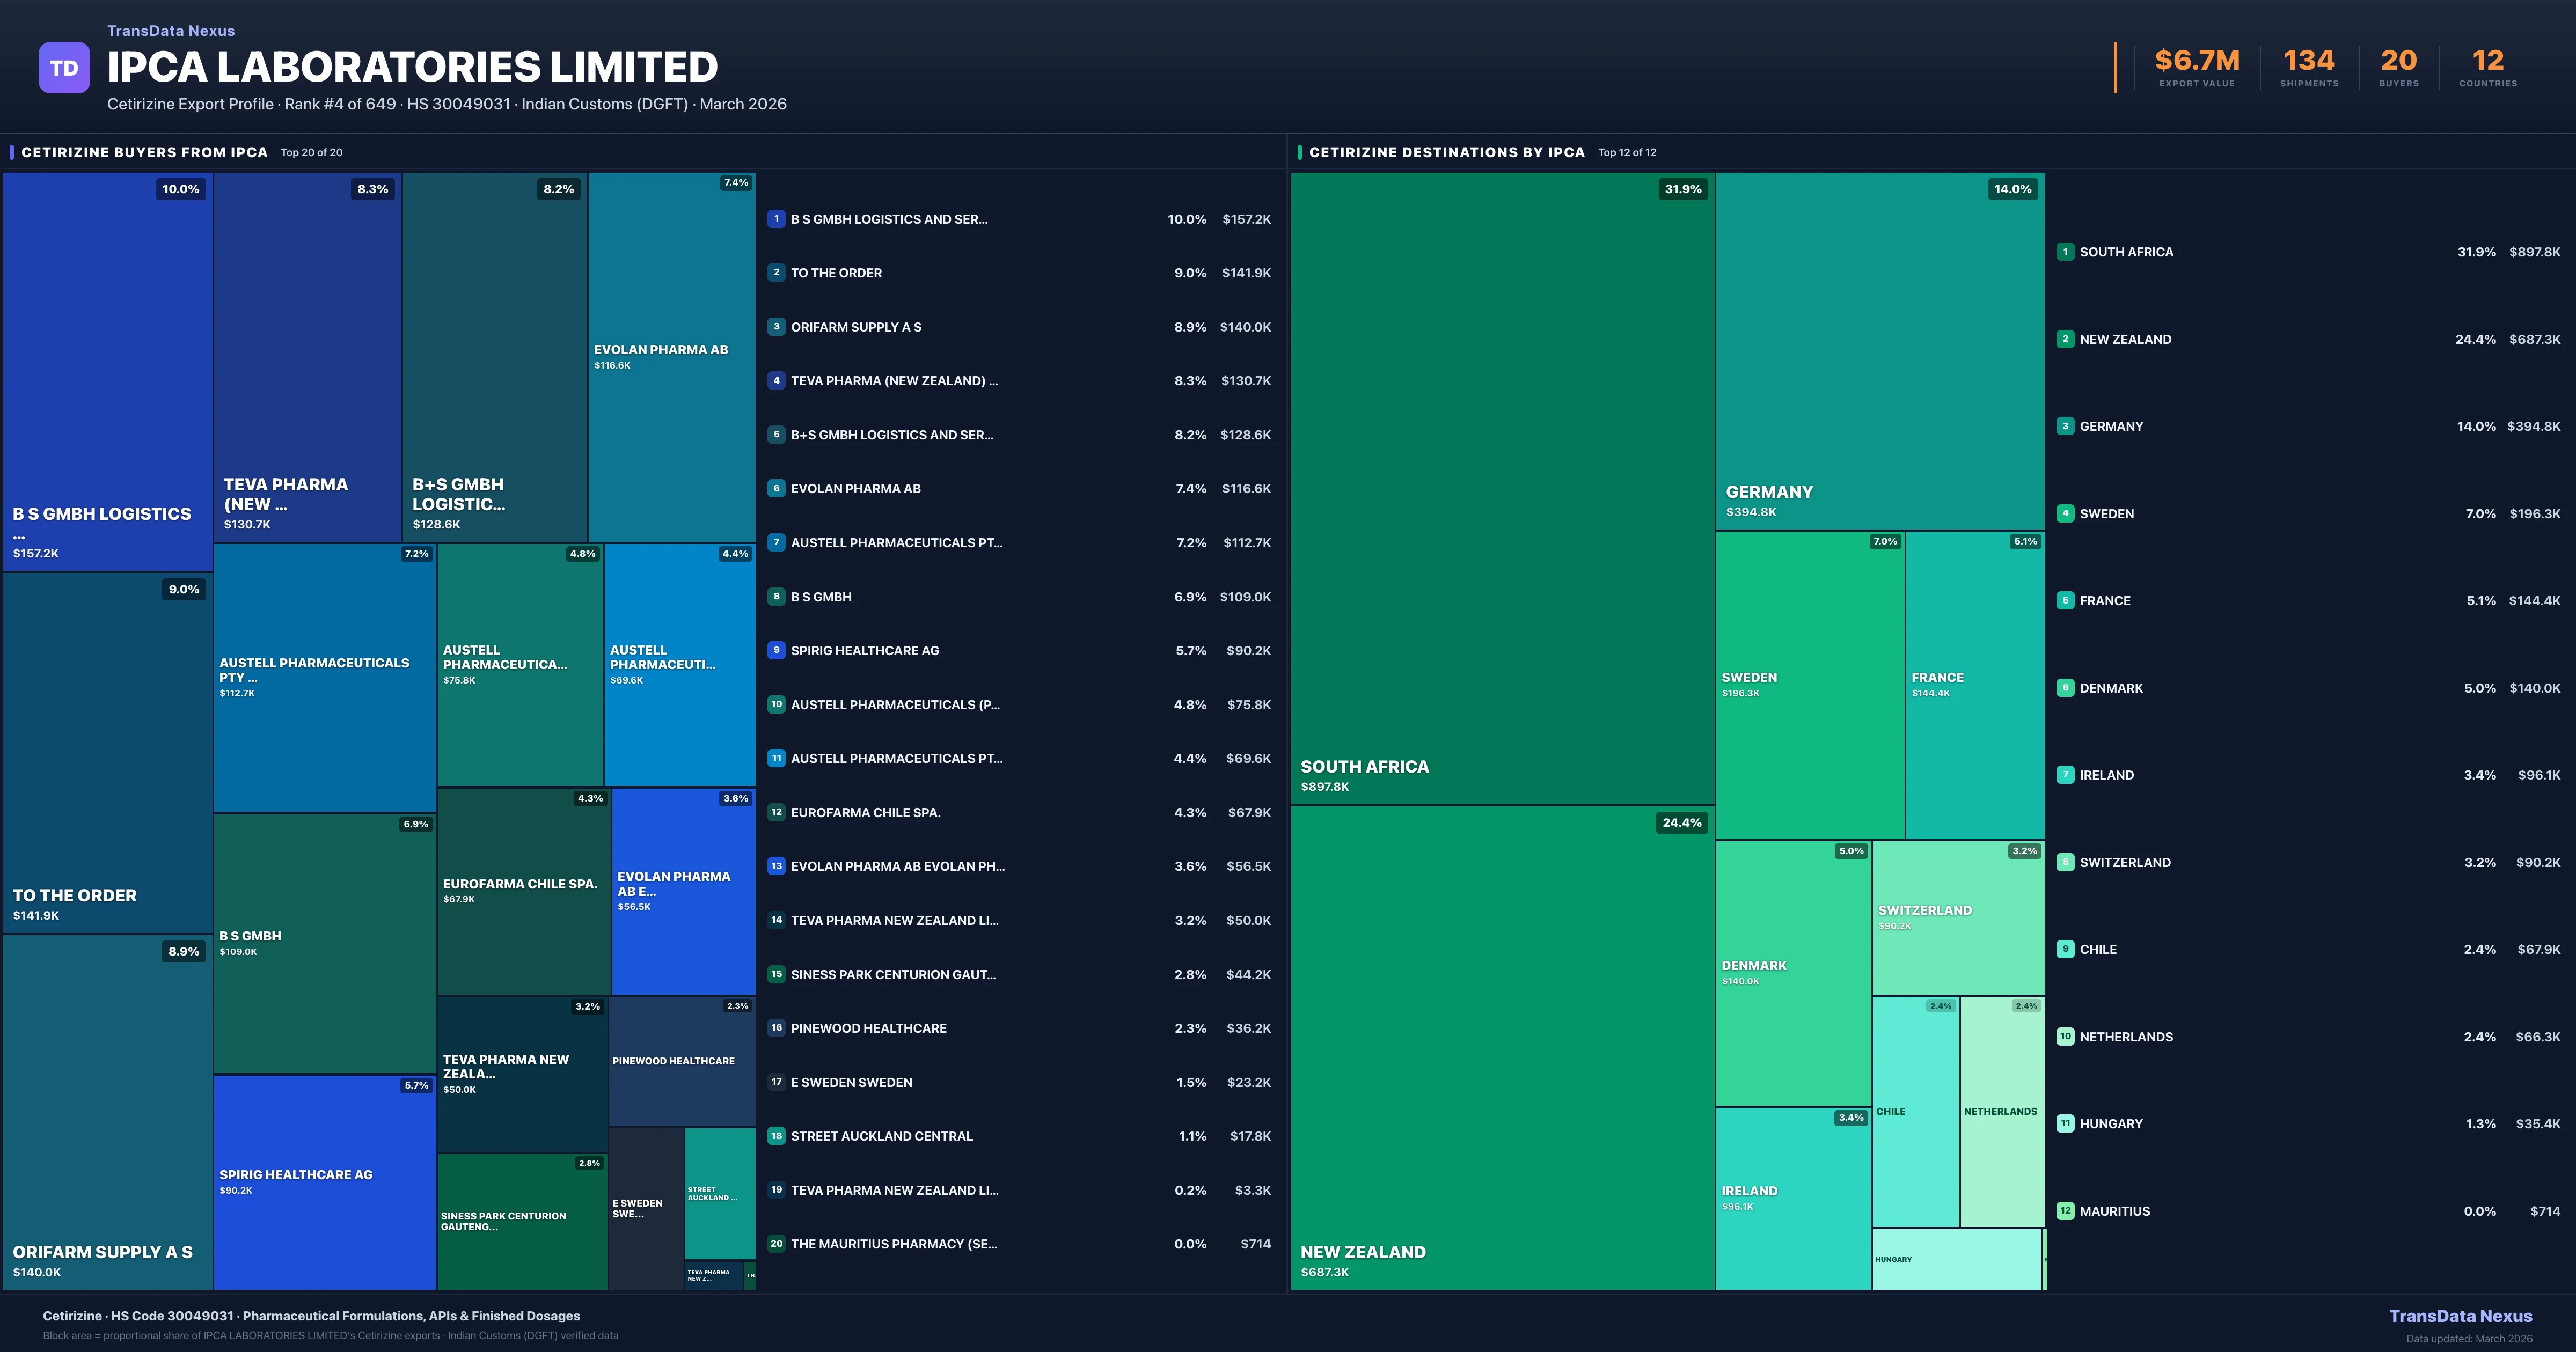Click rank badge 5 beside France
The image size is (2576, 1352).
click(x=2065, y=601)
